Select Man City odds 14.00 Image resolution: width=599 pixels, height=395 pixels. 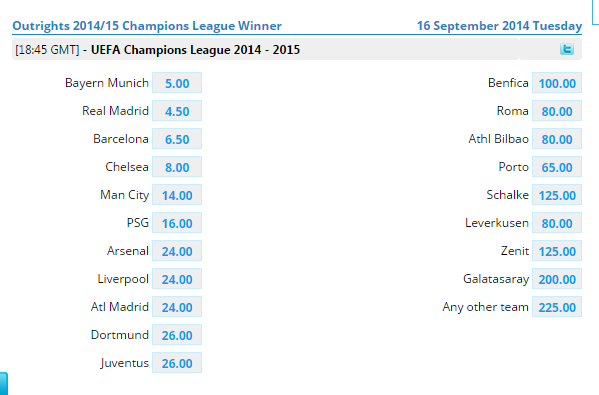177,195
